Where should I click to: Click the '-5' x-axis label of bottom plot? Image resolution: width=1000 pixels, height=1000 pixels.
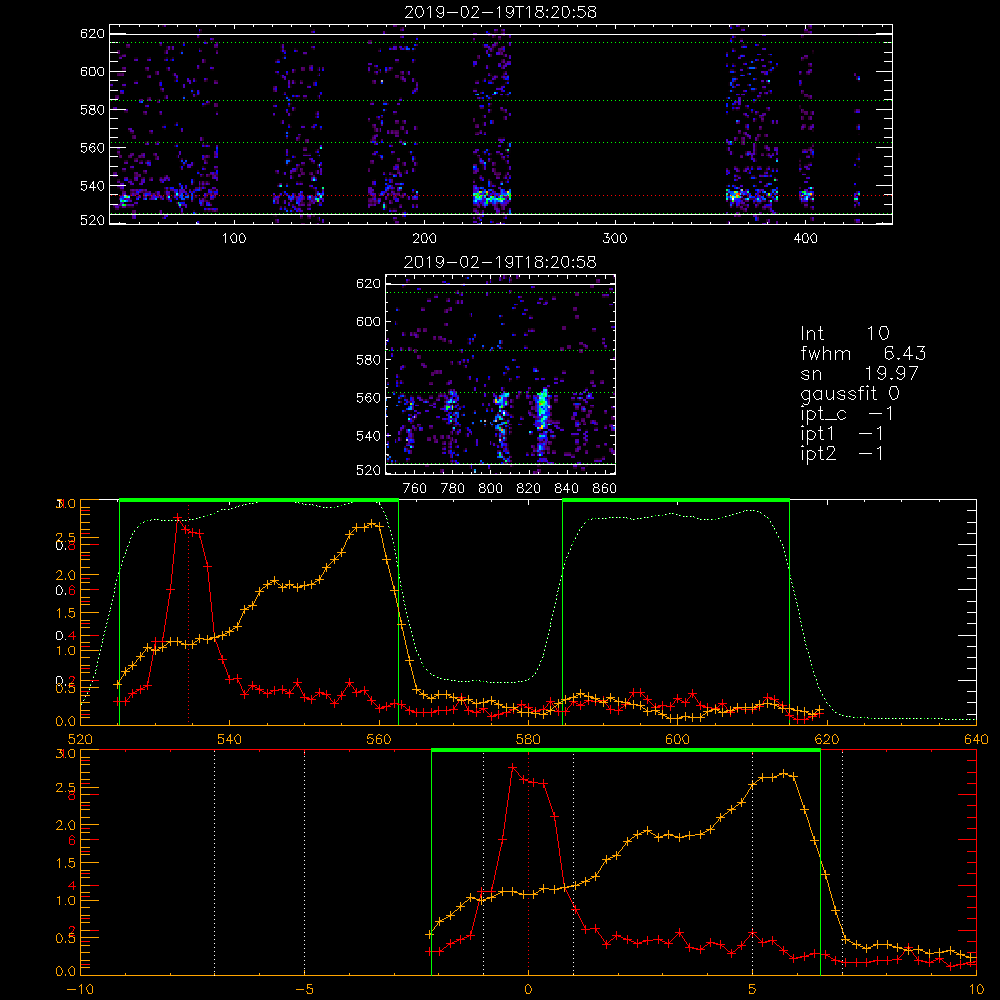[x=304, y=990]
